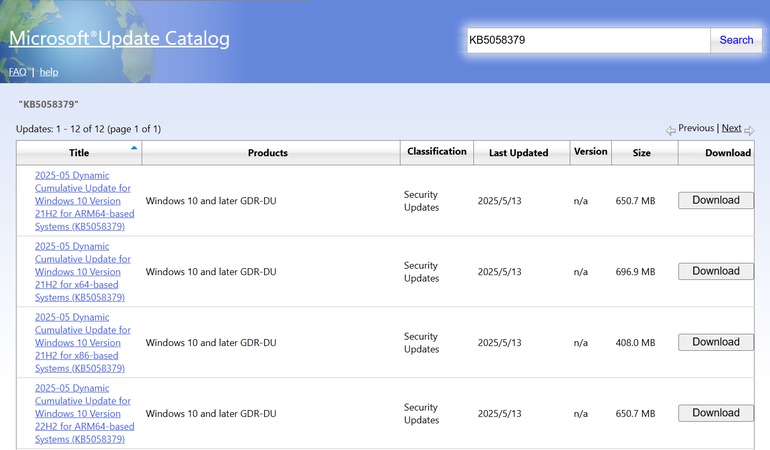Sort by Version column header
Viewport: 770px width, 450px height.
590,152
